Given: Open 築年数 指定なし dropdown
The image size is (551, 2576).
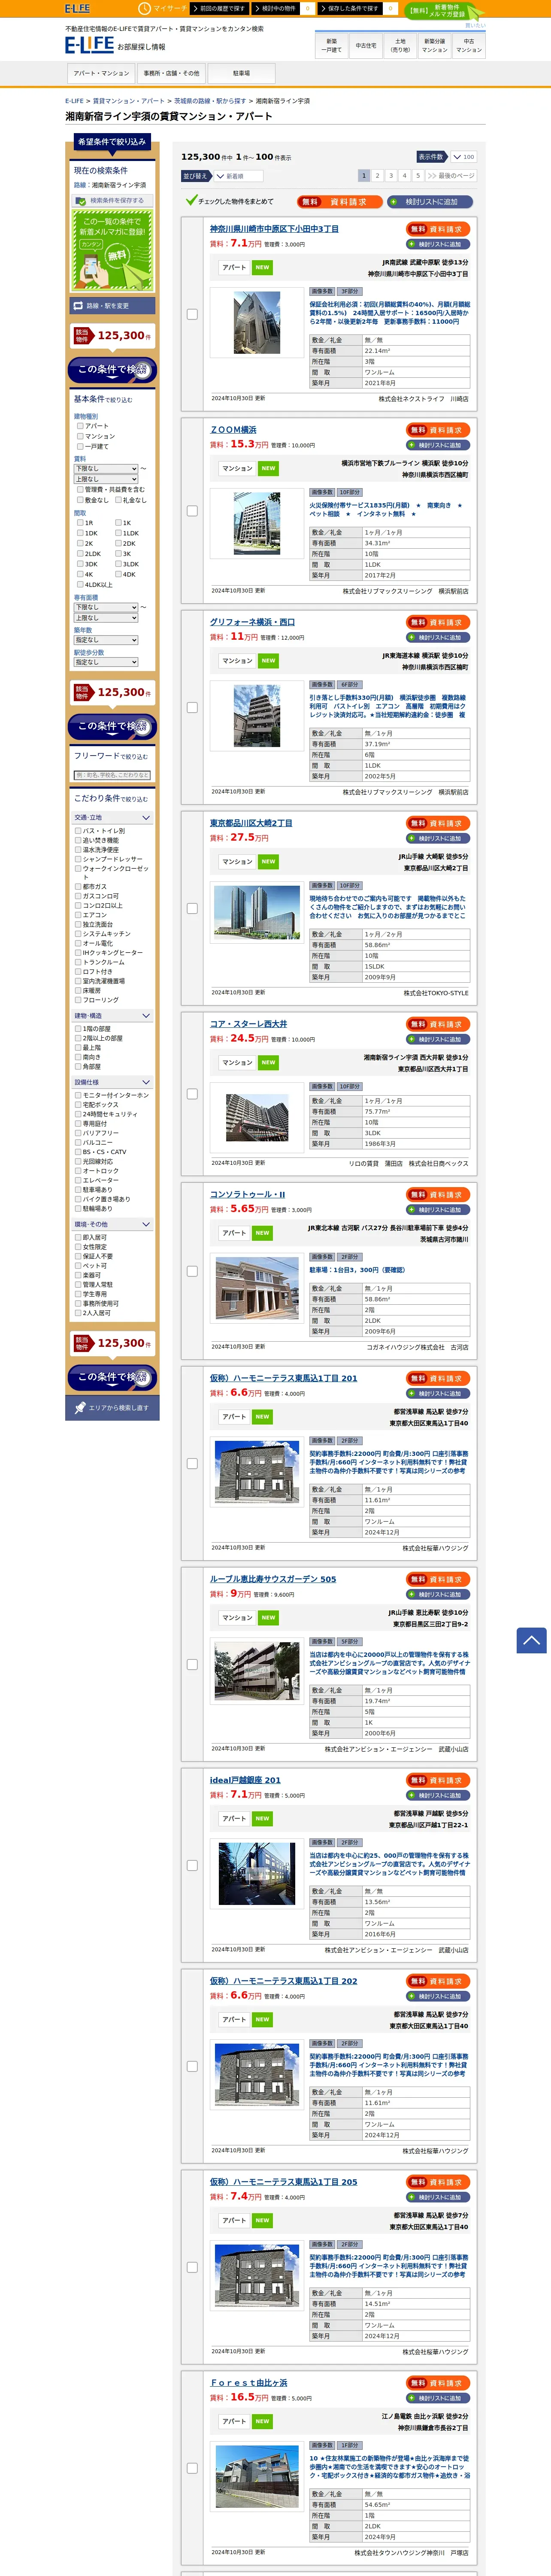Looking at the screenshot, I should (x=106, y=640).
